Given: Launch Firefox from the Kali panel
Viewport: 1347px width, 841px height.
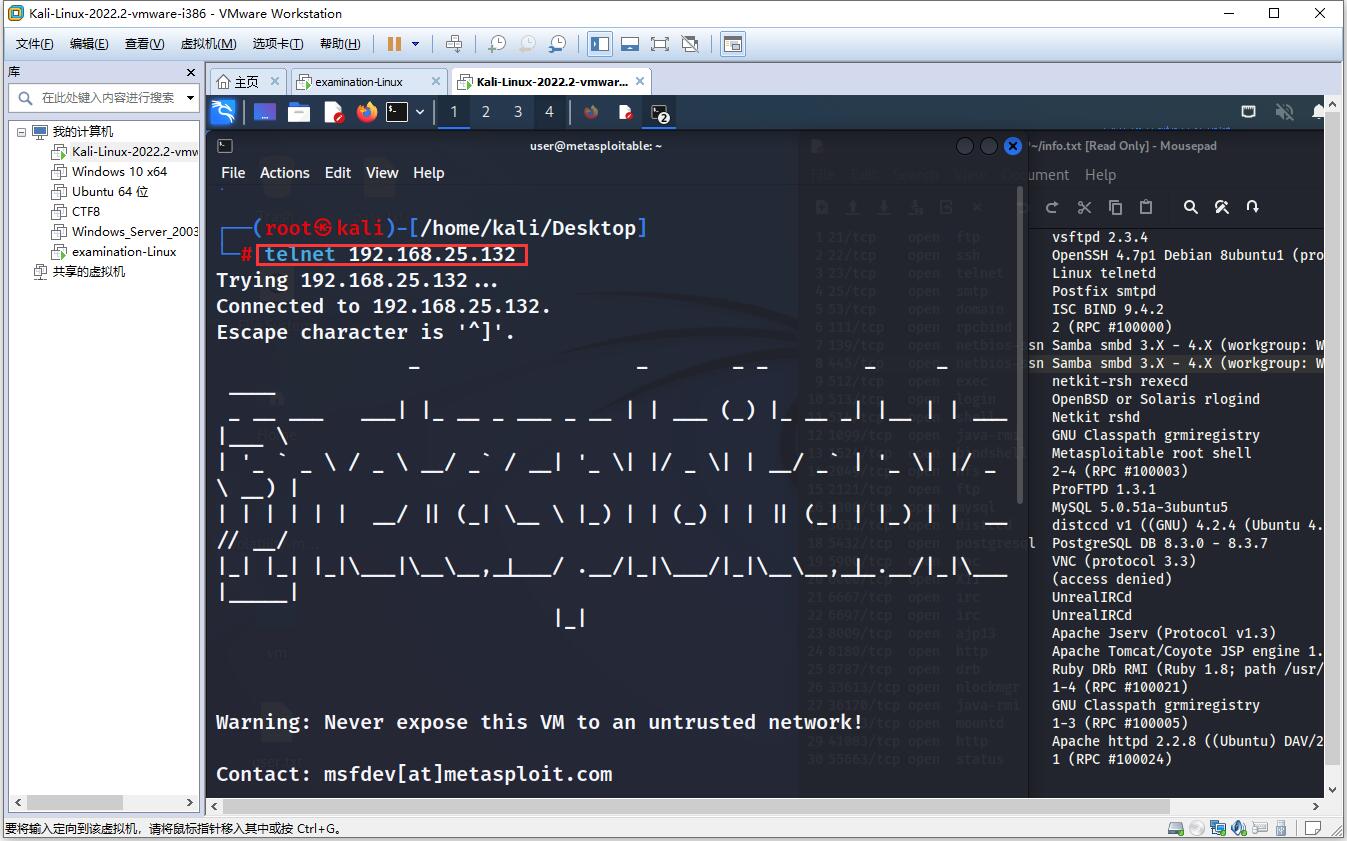Looking at the screenshot, I should pos(367,112).
